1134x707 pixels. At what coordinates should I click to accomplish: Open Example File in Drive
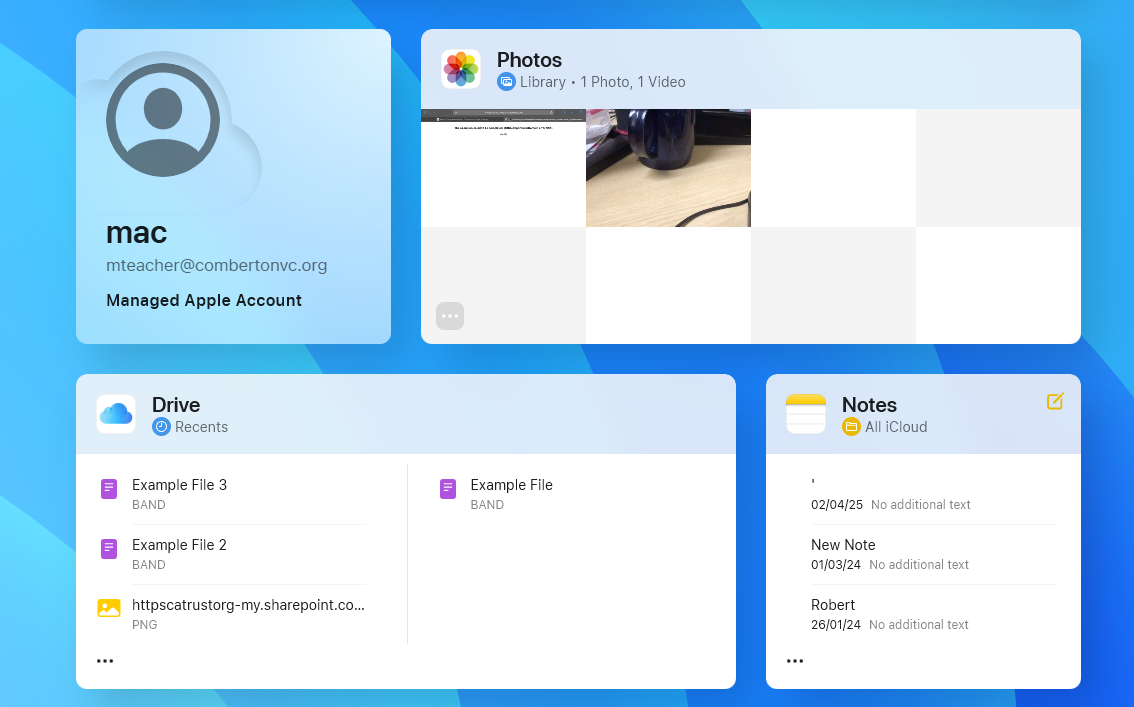coord(571,494)
